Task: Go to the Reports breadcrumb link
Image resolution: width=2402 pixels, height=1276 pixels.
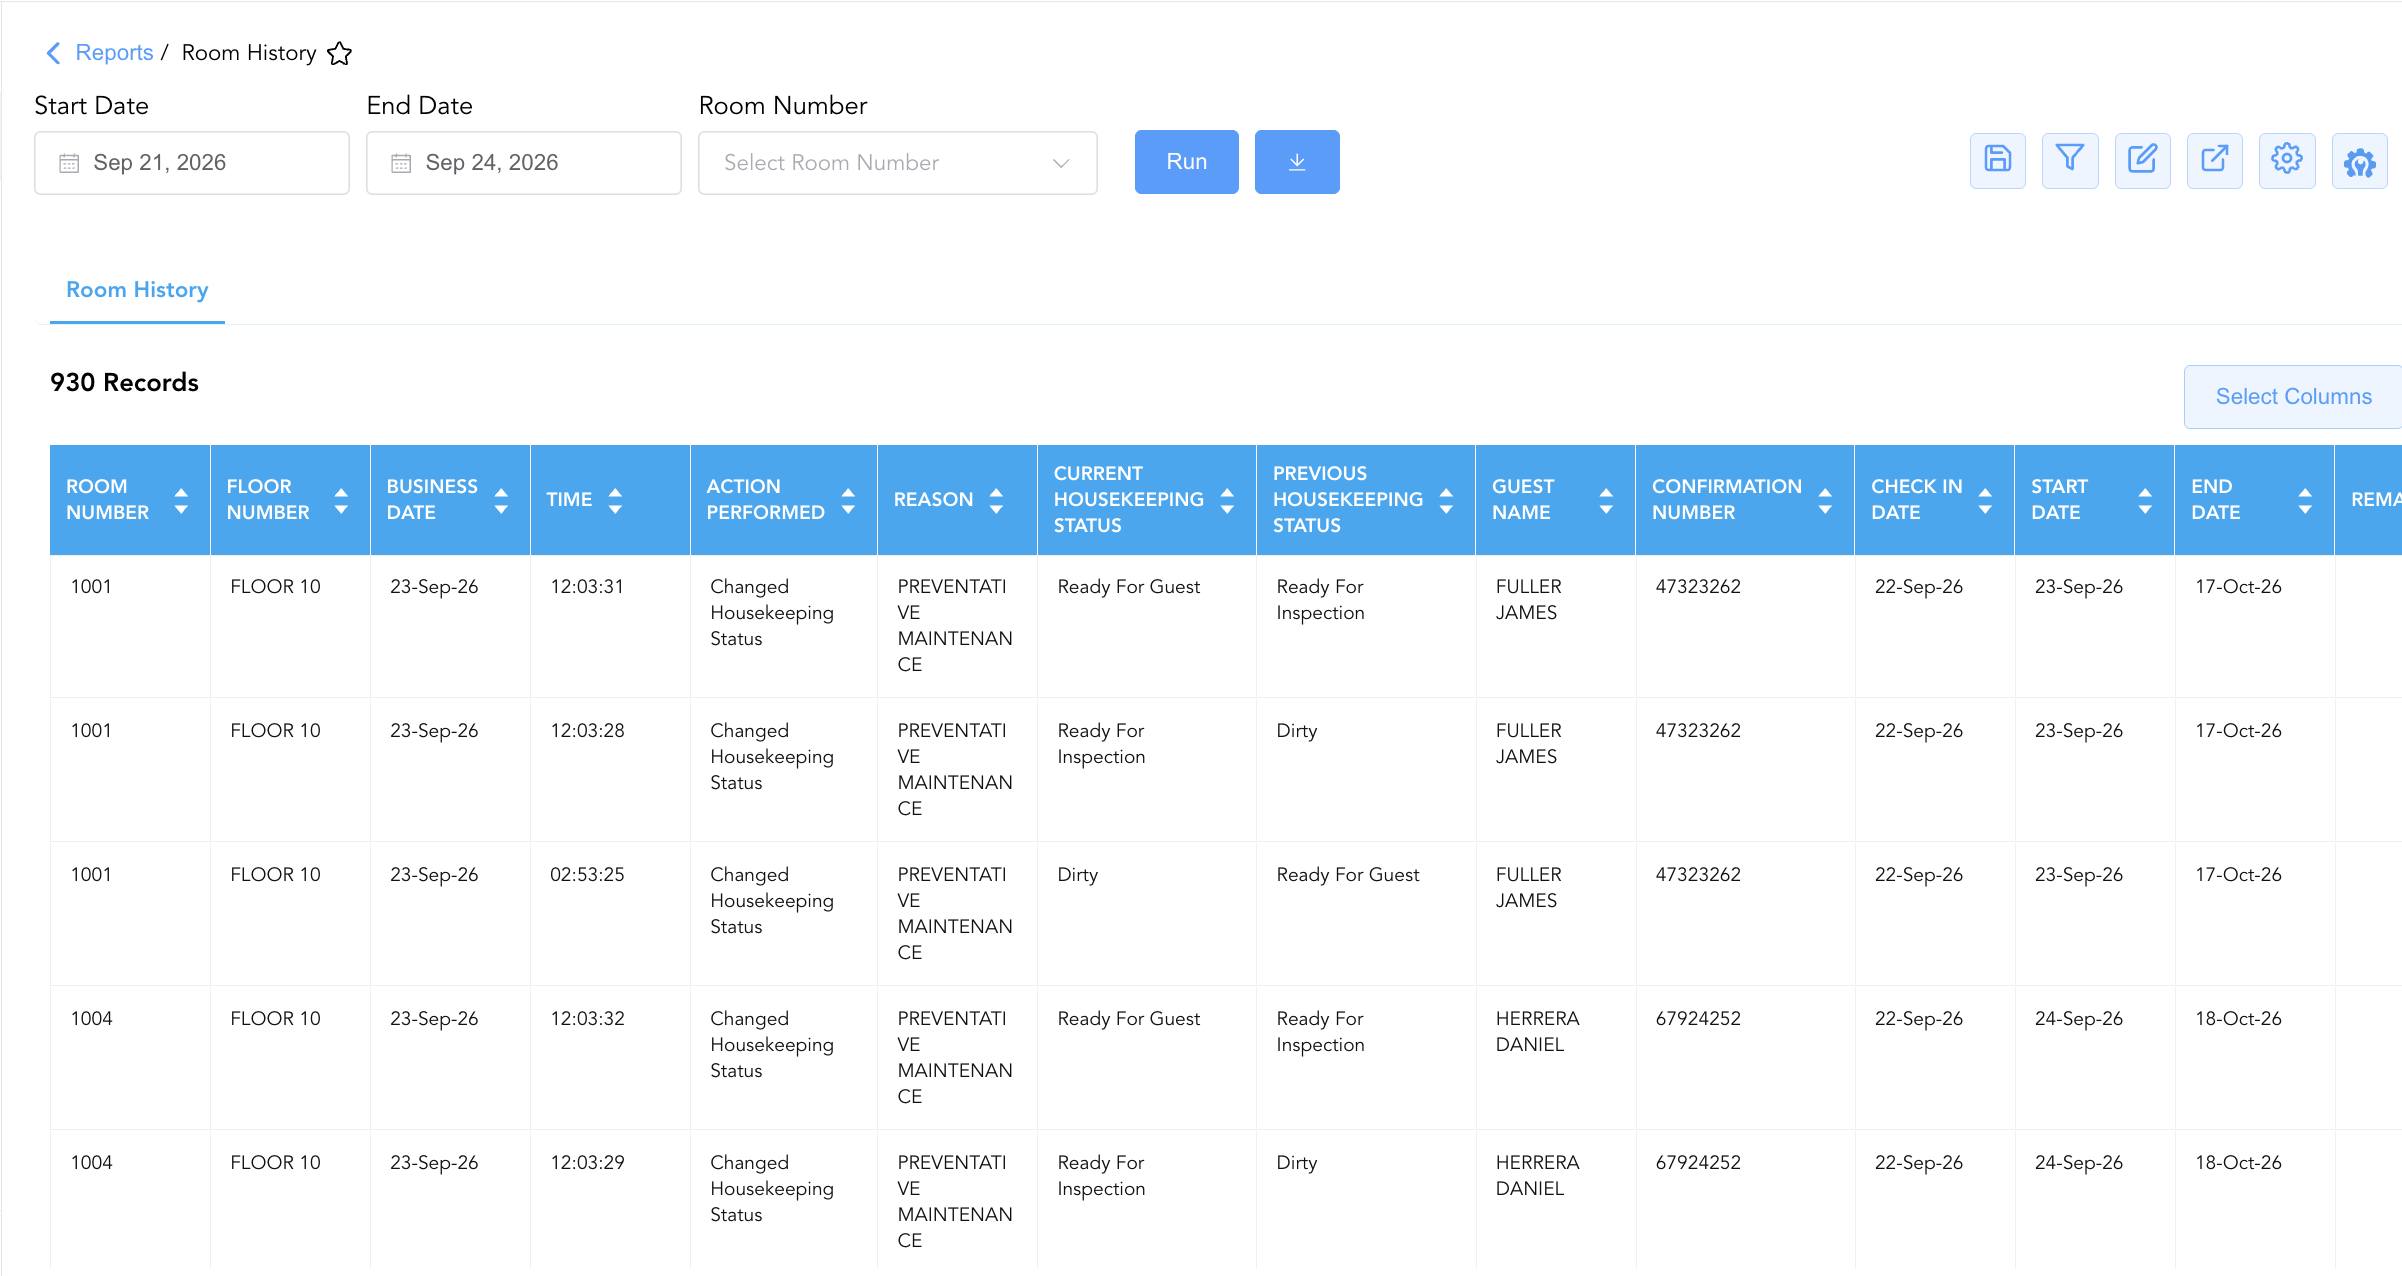Action: coord(114,53)
